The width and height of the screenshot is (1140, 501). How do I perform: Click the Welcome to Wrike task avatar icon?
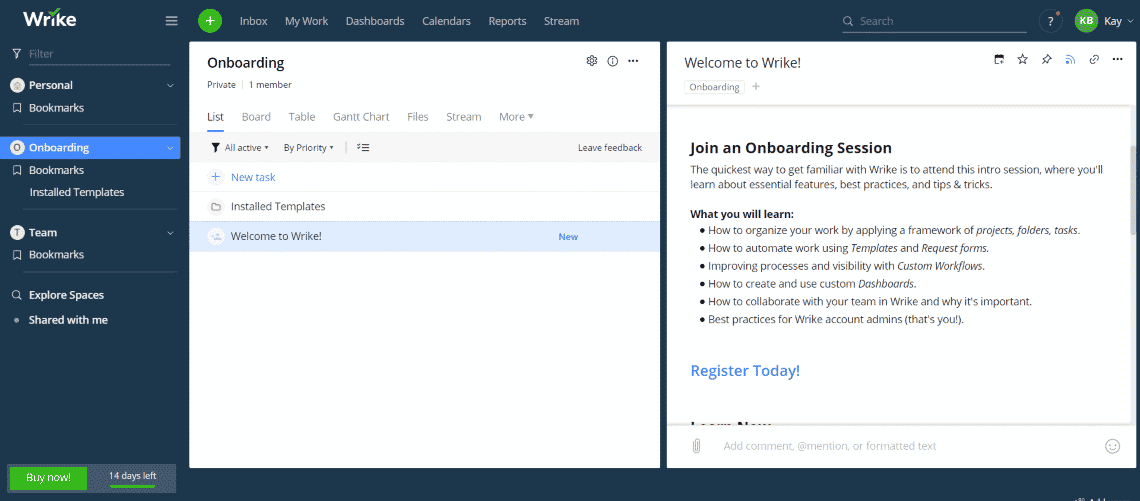(215, 236)
